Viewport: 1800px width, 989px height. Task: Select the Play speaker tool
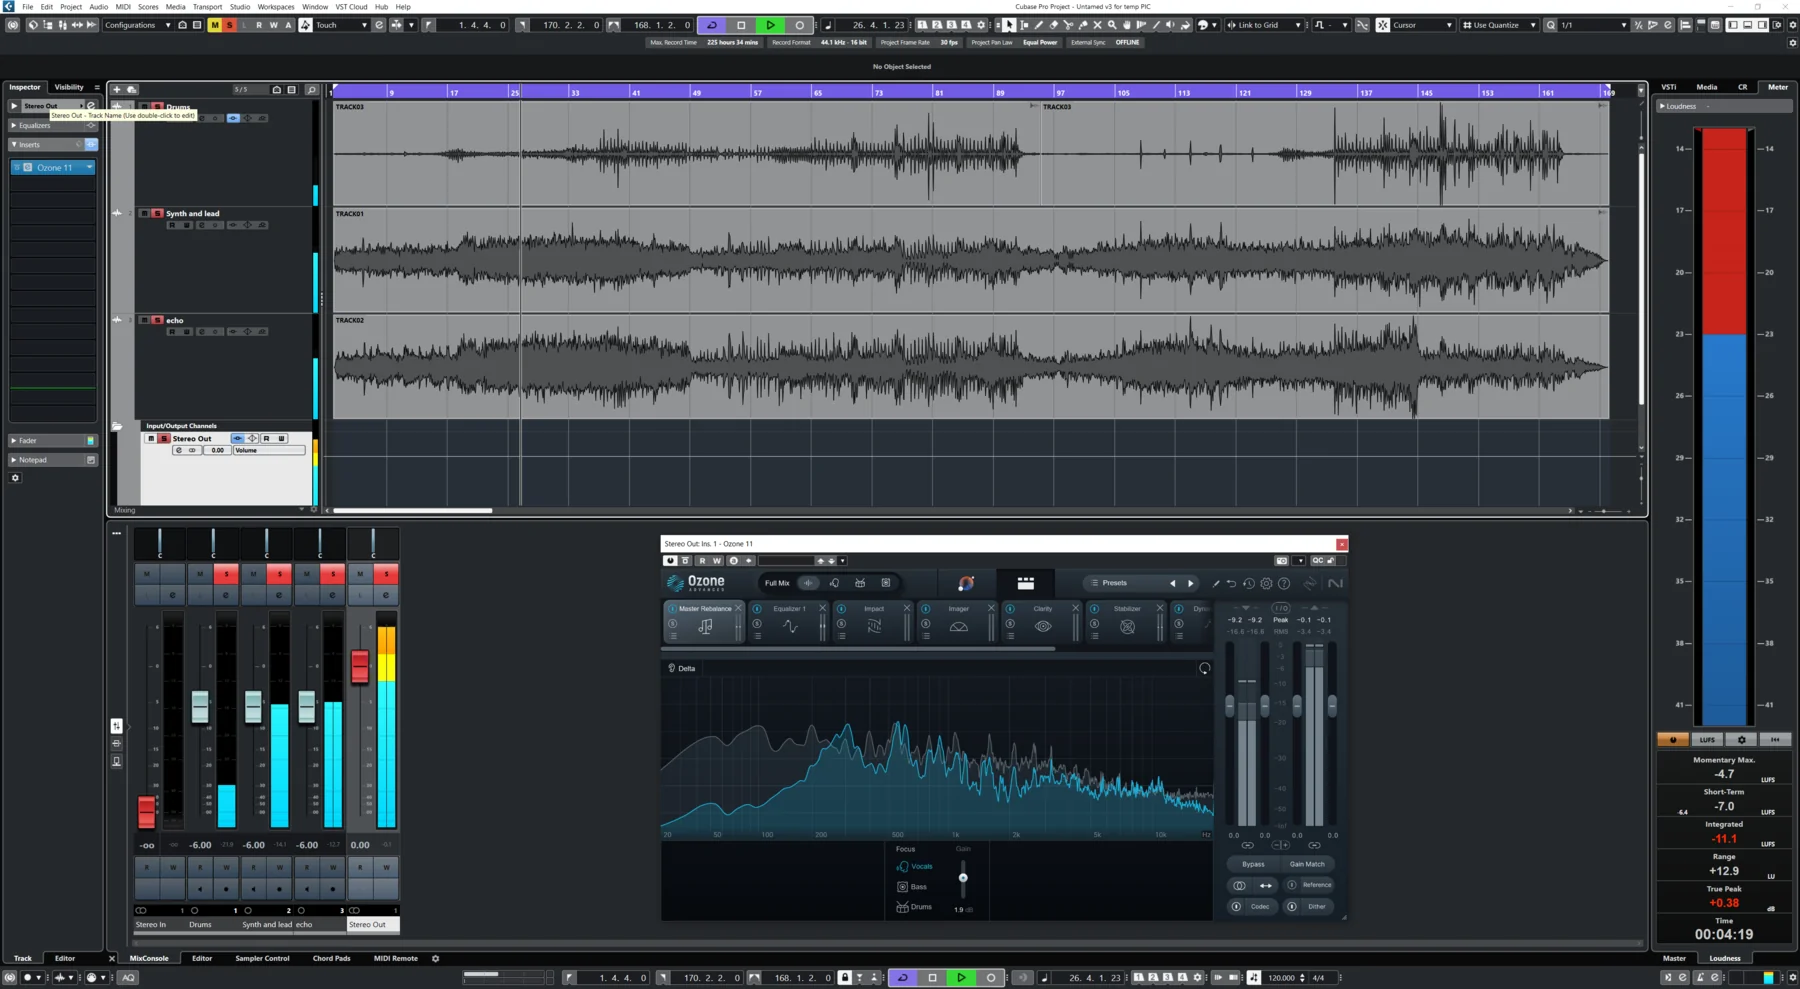tap(1170, 25)
